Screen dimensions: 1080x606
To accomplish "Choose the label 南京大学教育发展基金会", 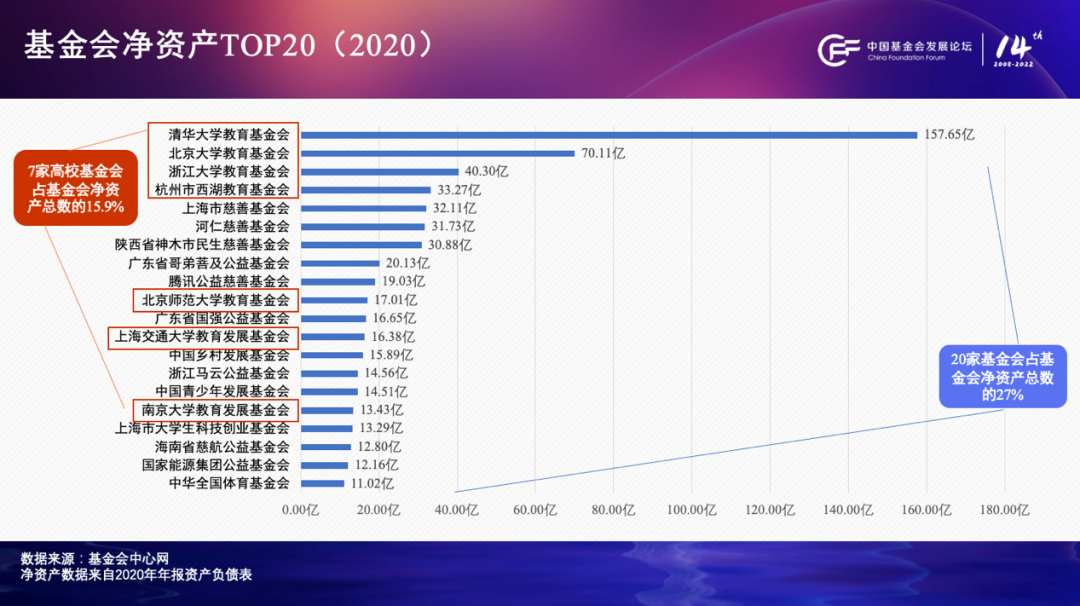I will [x=216, y=410].
